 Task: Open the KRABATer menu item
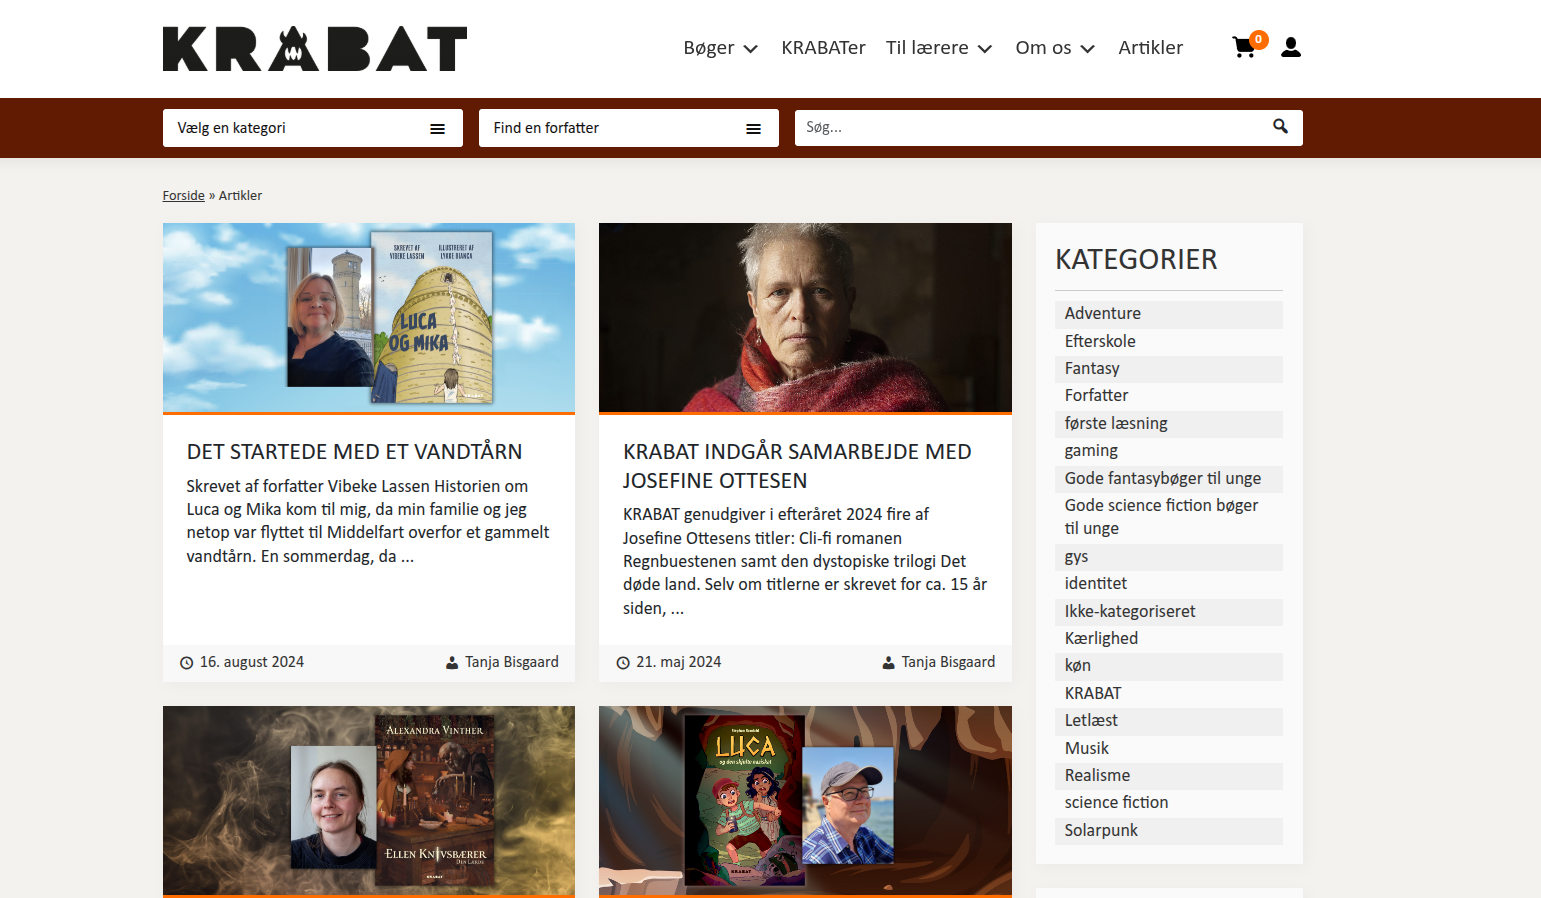pos(823,48)
